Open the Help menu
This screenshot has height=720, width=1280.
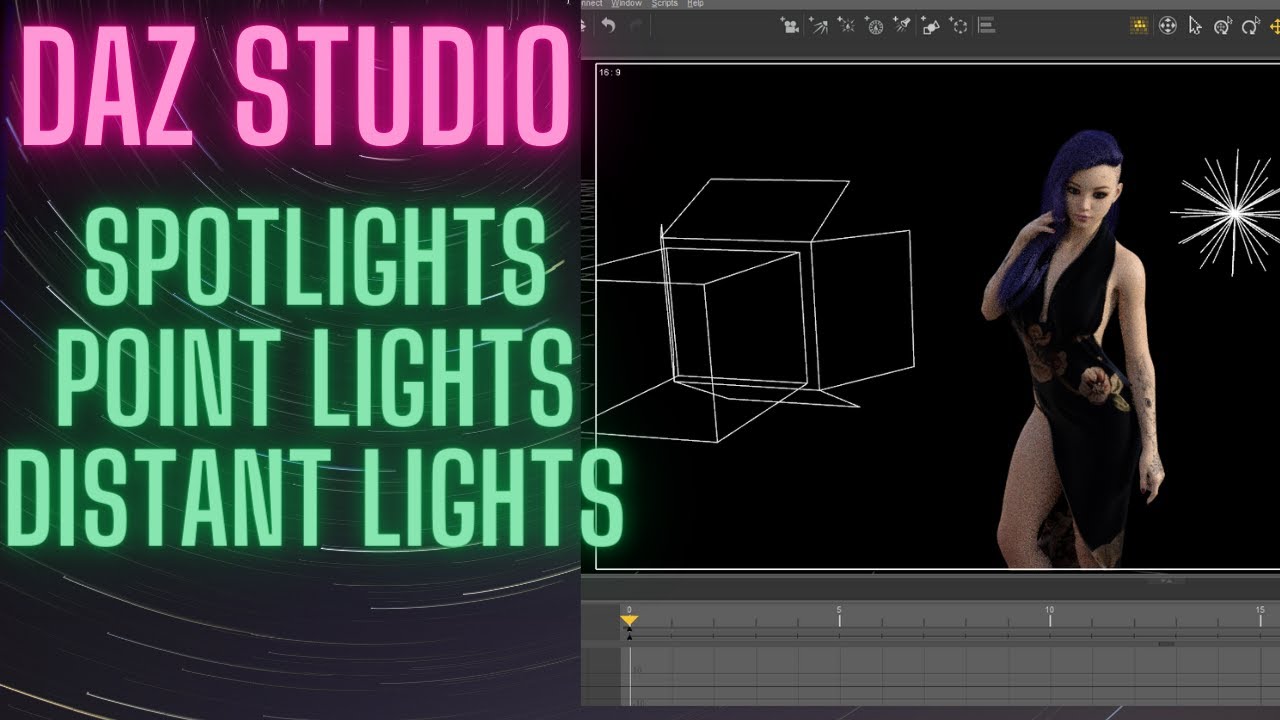[695, 3]
